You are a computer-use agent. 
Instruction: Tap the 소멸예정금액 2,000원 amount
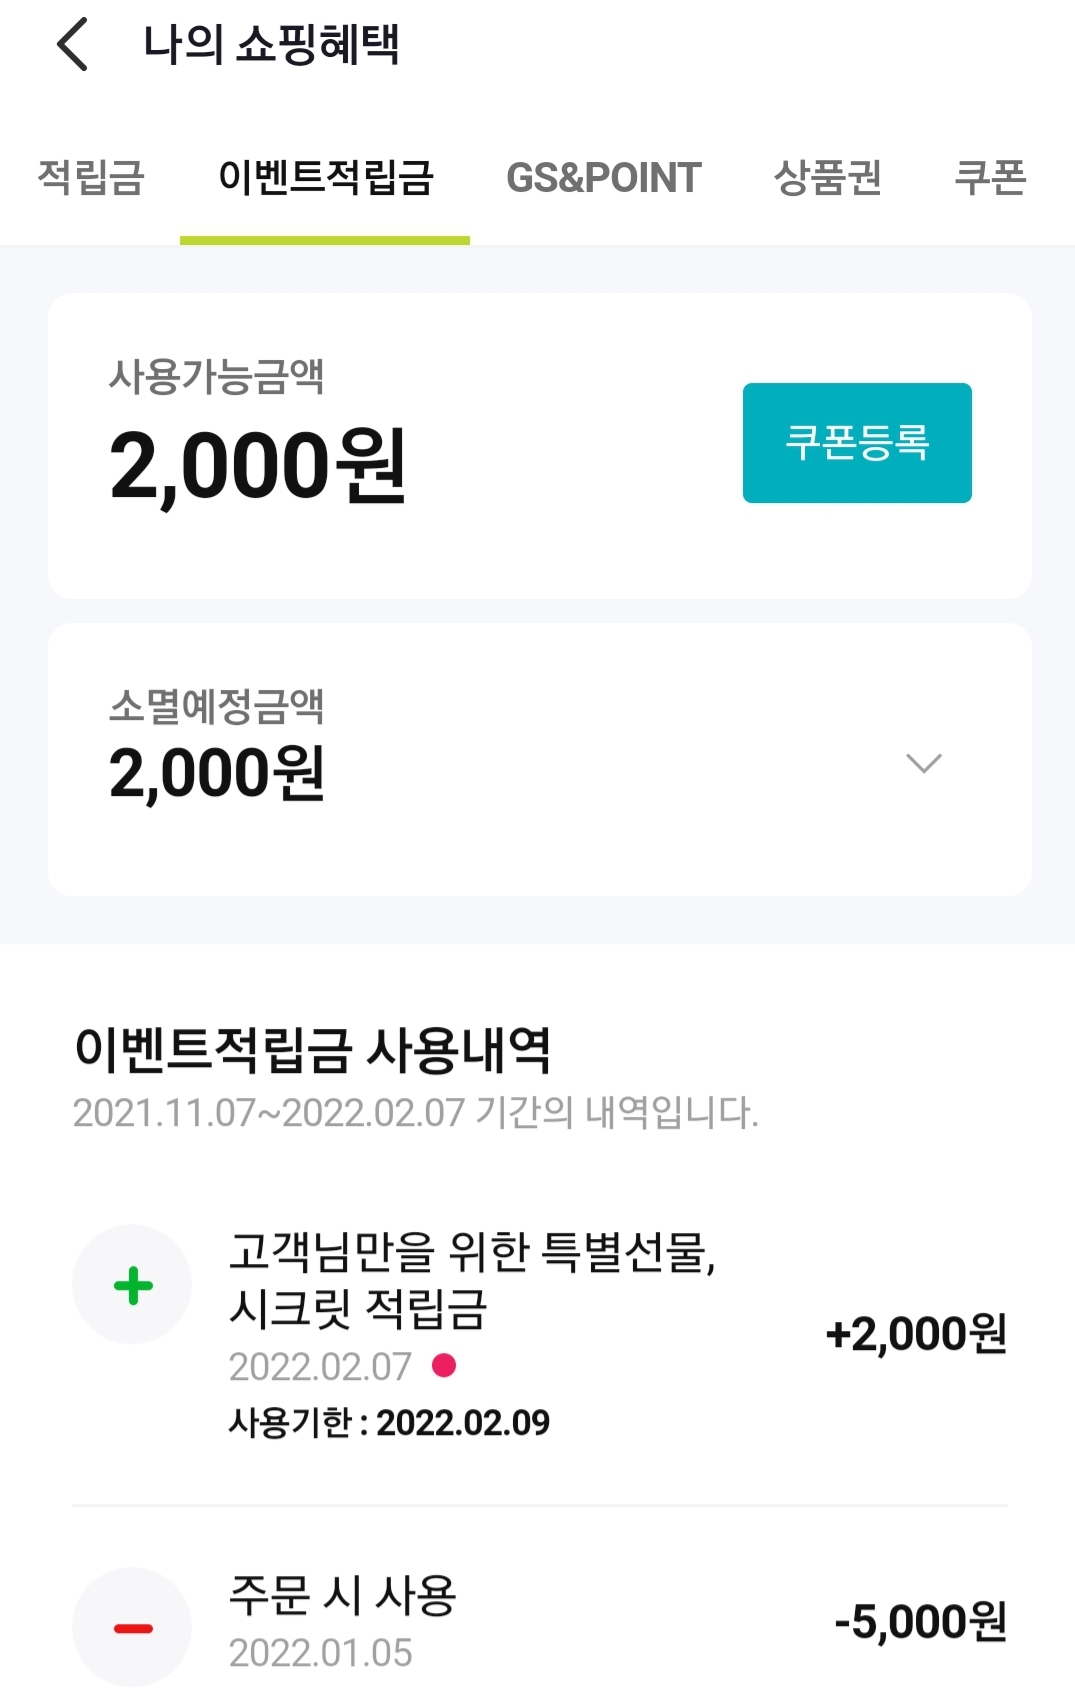(217, 773)
